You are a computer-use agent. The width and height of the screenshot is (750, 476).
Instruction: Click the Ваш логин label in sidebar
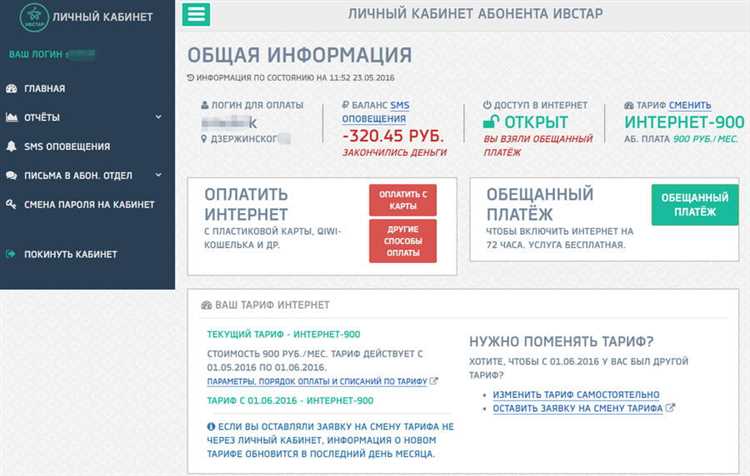35,55
